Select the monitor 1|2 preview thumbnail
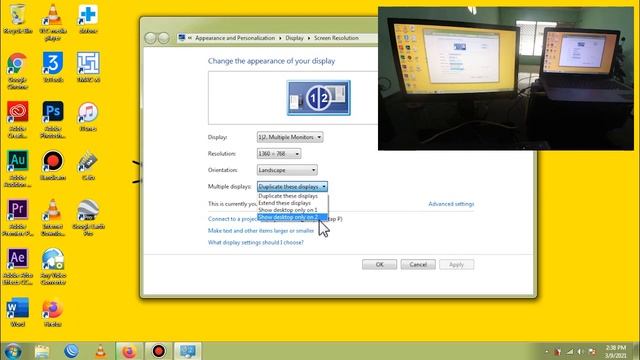 (x=318, y=98)
